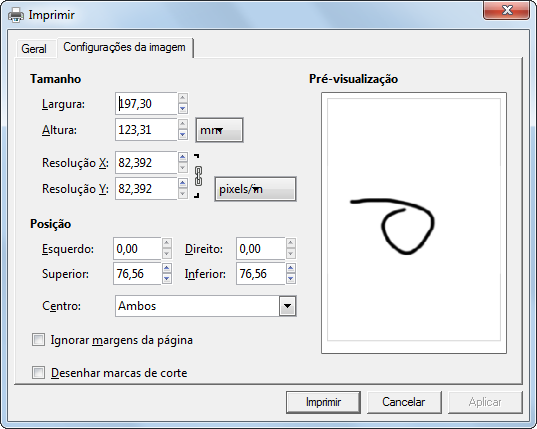
Task: Select the Configurações da imagem tab
Action: (125, 47)
